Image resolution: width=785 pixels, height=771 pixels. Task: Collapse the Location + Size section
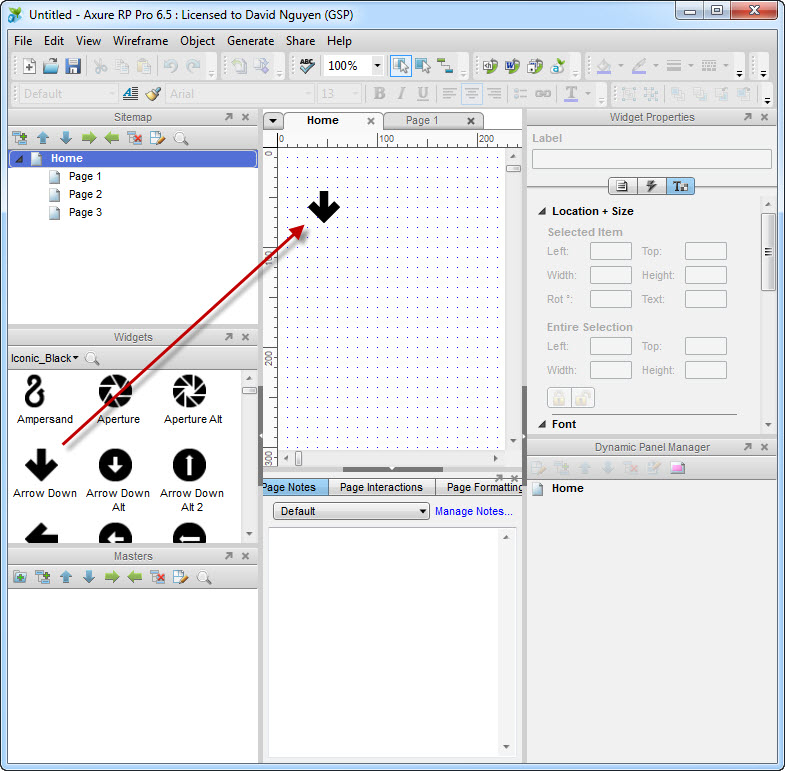(x=542, y=211)
